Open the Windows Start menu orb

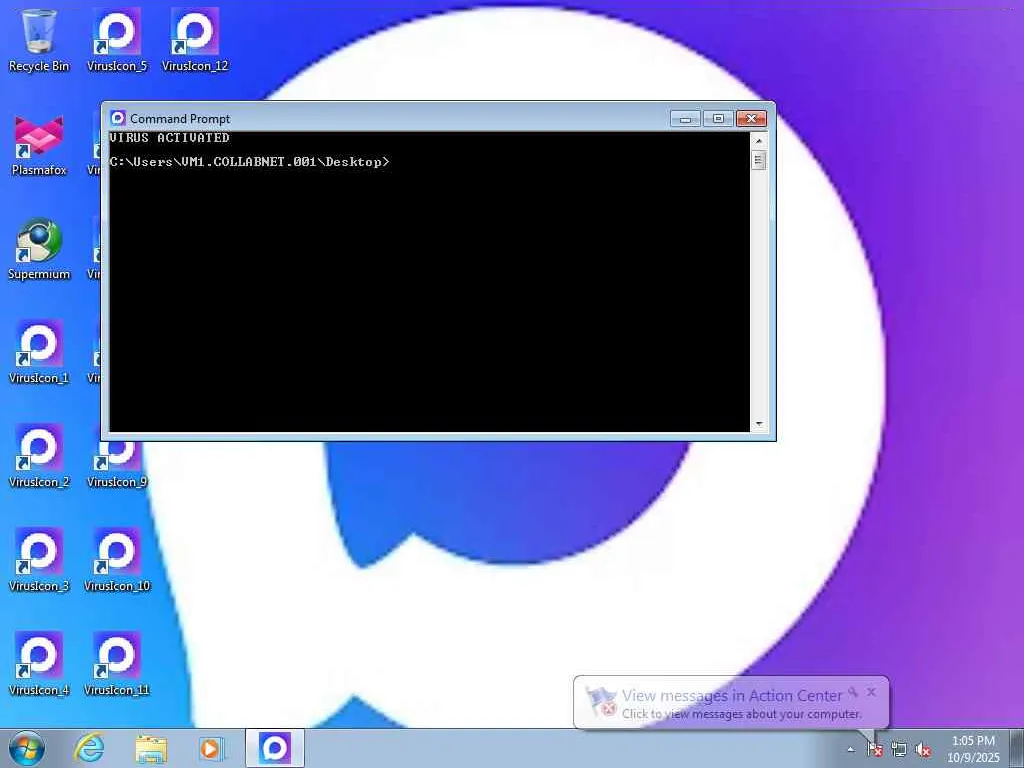27,748
